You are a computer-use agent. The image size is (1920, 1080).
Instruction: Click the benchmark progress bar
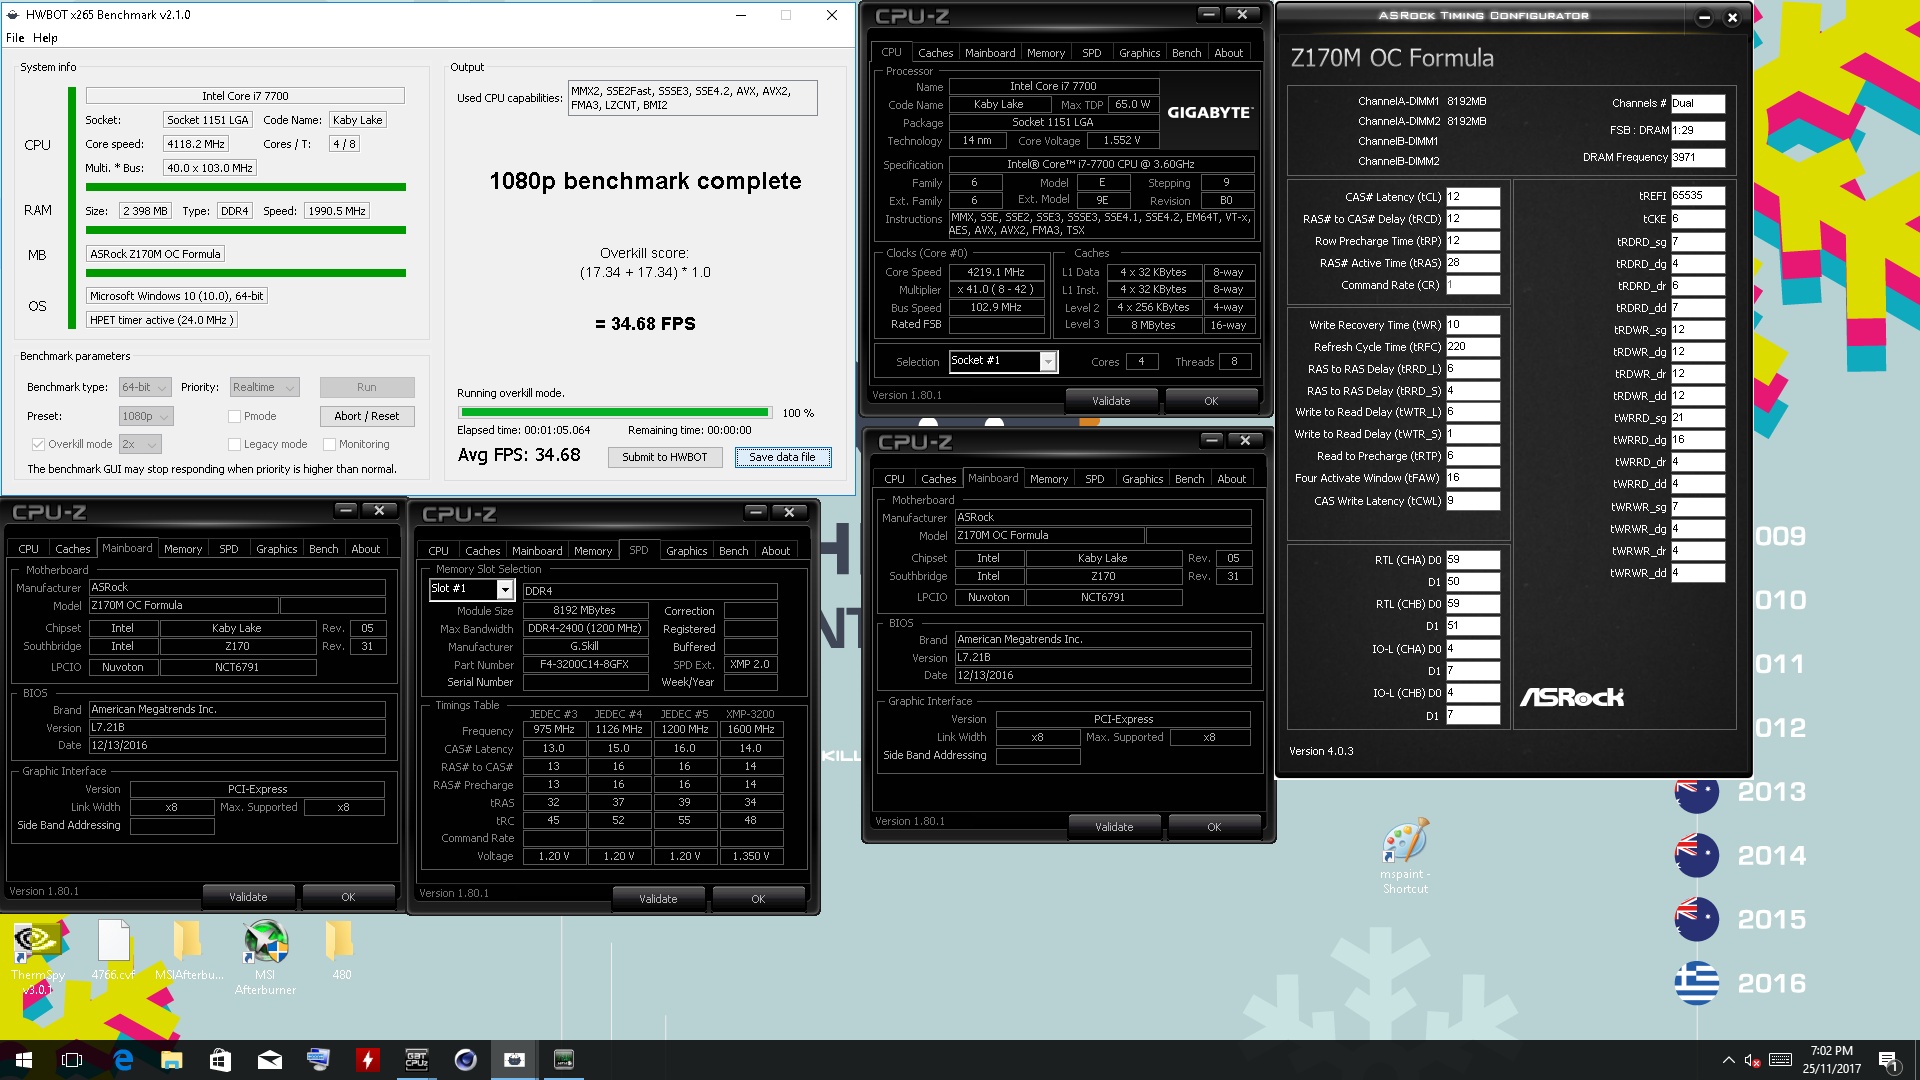(615, 412)
